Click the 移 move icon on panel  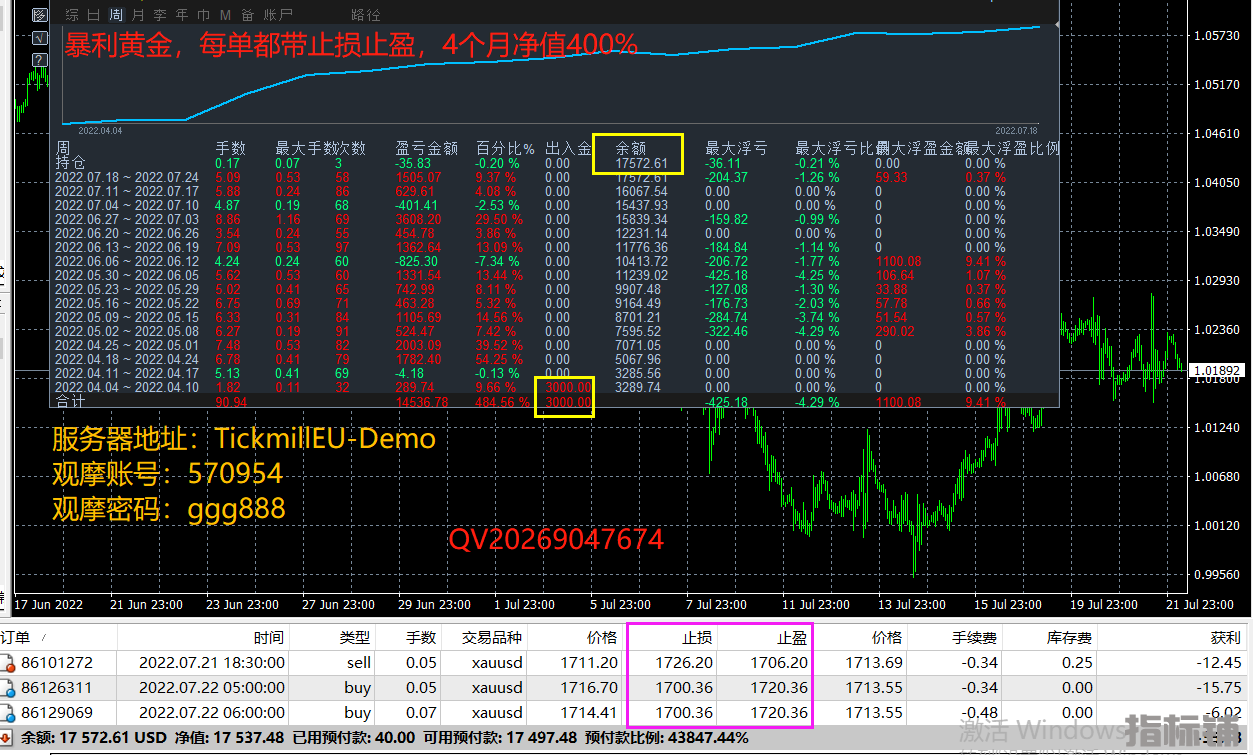pyautogui.click(x=40, y=15)
